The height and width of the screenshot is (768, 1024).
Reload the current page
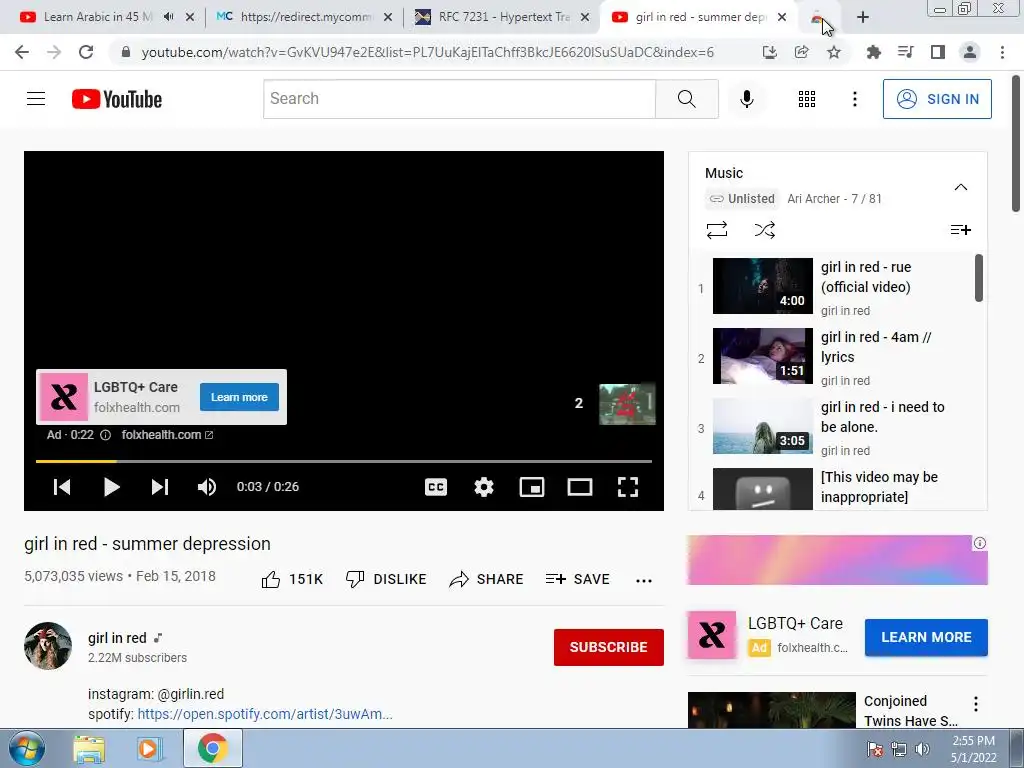pos(86,52)
